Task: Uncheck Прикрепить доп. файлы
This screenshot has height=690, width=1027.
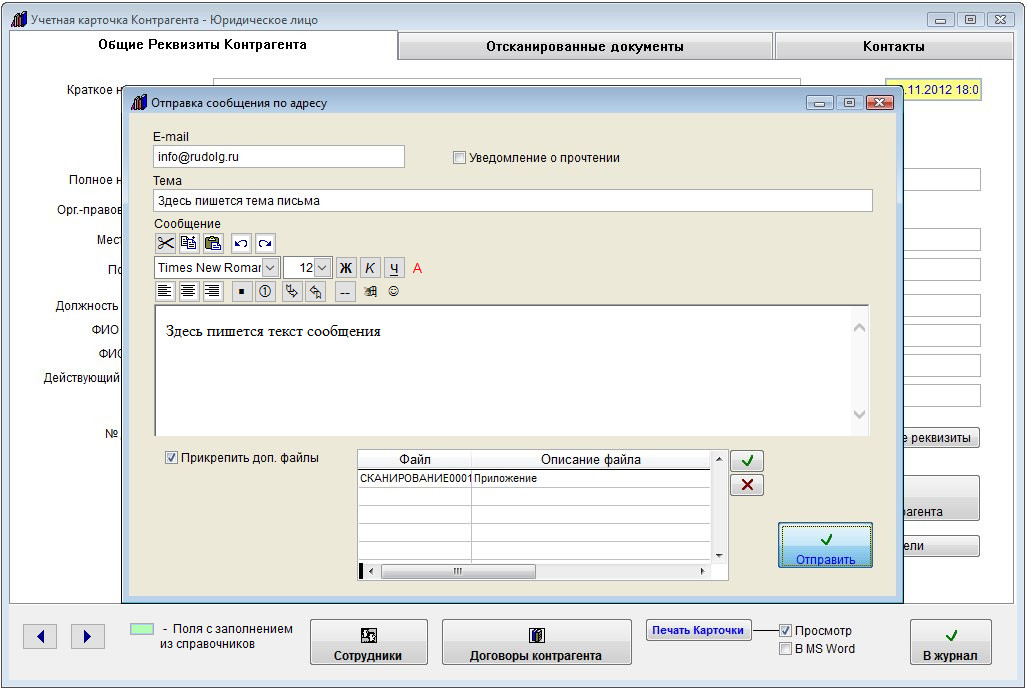Action: point(172,458)
